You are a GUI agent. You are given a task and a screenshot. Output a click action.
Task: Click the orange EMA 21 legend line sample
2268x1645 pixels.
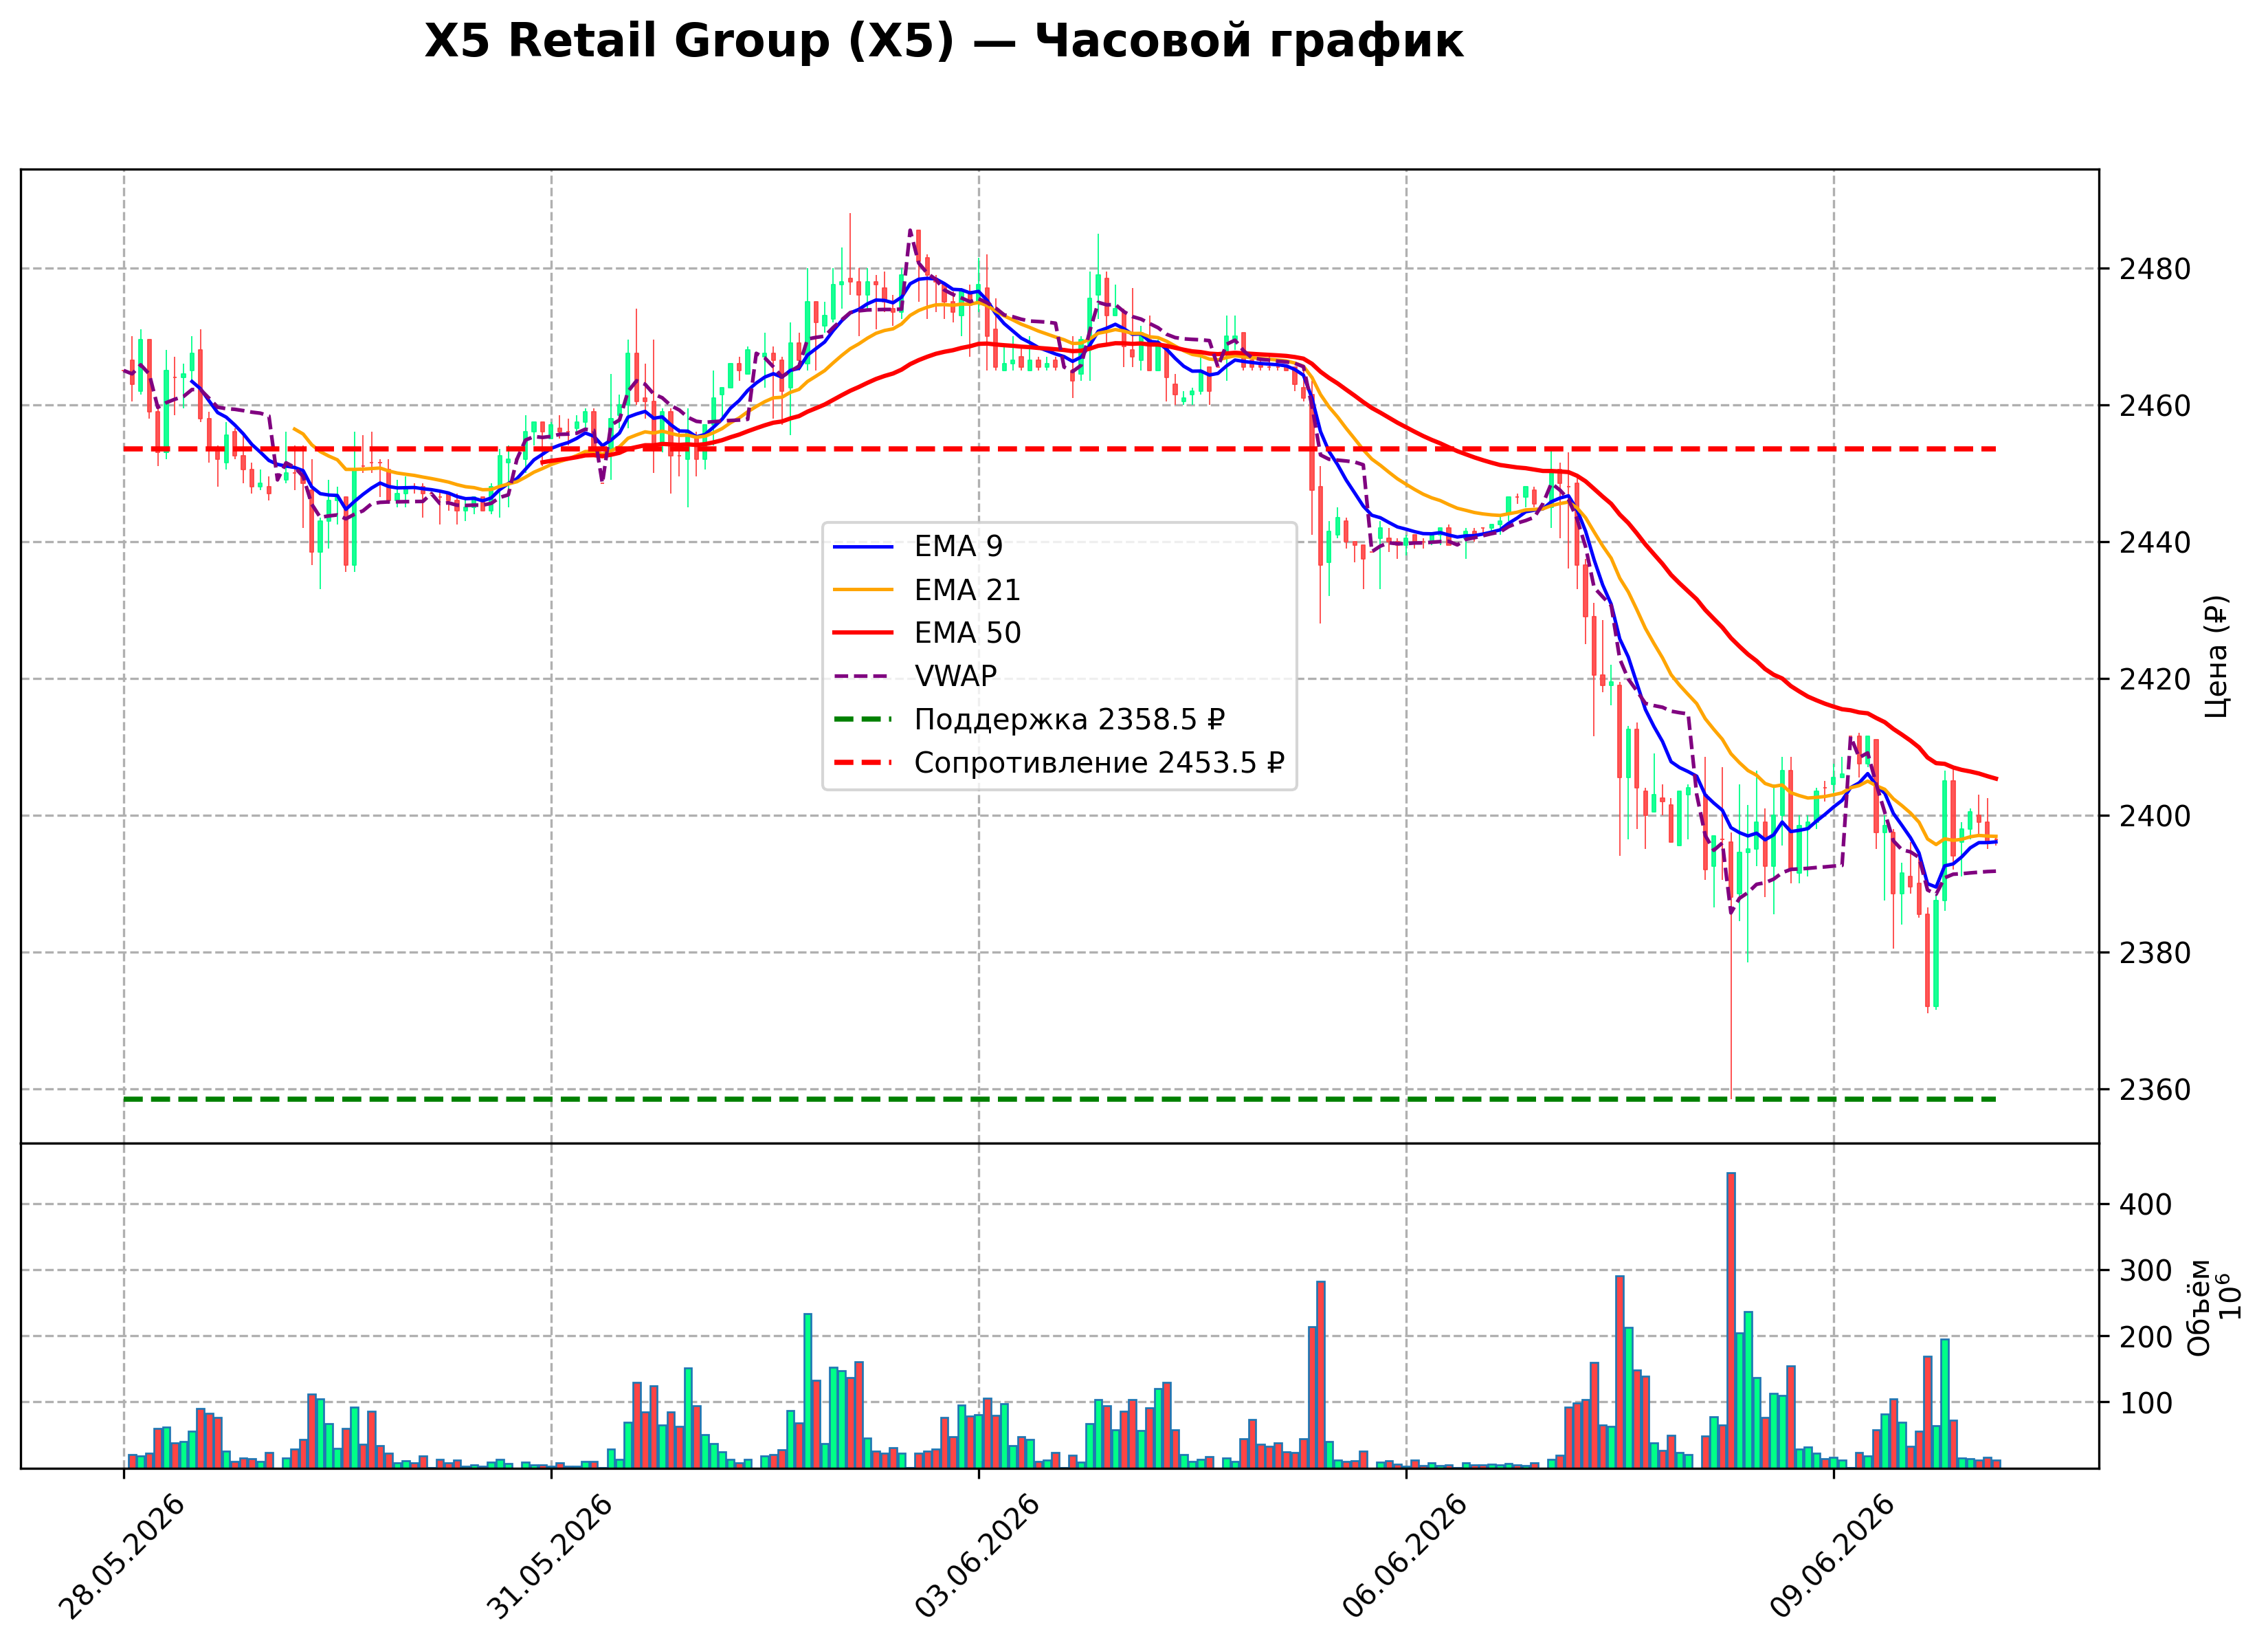[x=862, y=590]
